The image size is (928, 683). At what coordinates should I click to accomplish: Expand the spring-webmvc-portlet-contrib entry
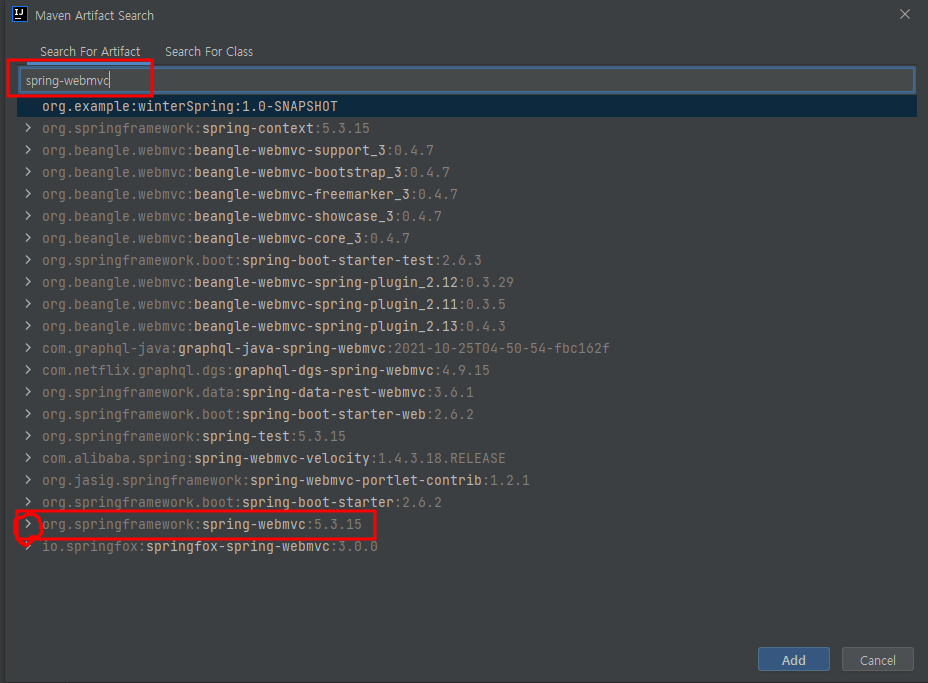point(28,479)
